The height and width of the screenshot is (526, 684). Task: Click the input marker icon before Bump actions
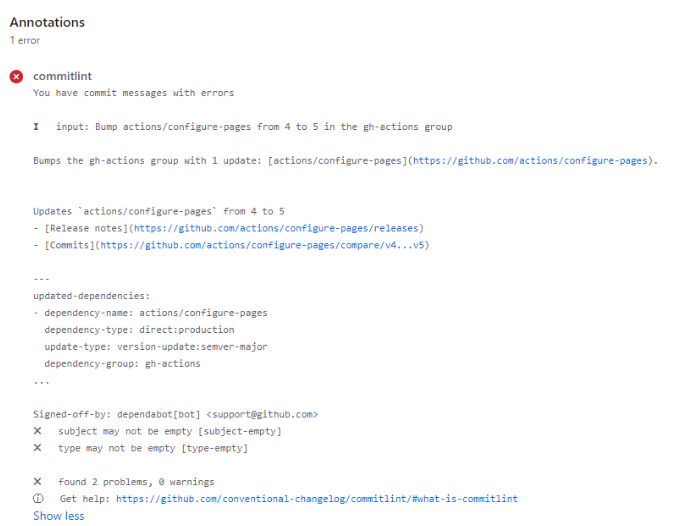point(36,126)
